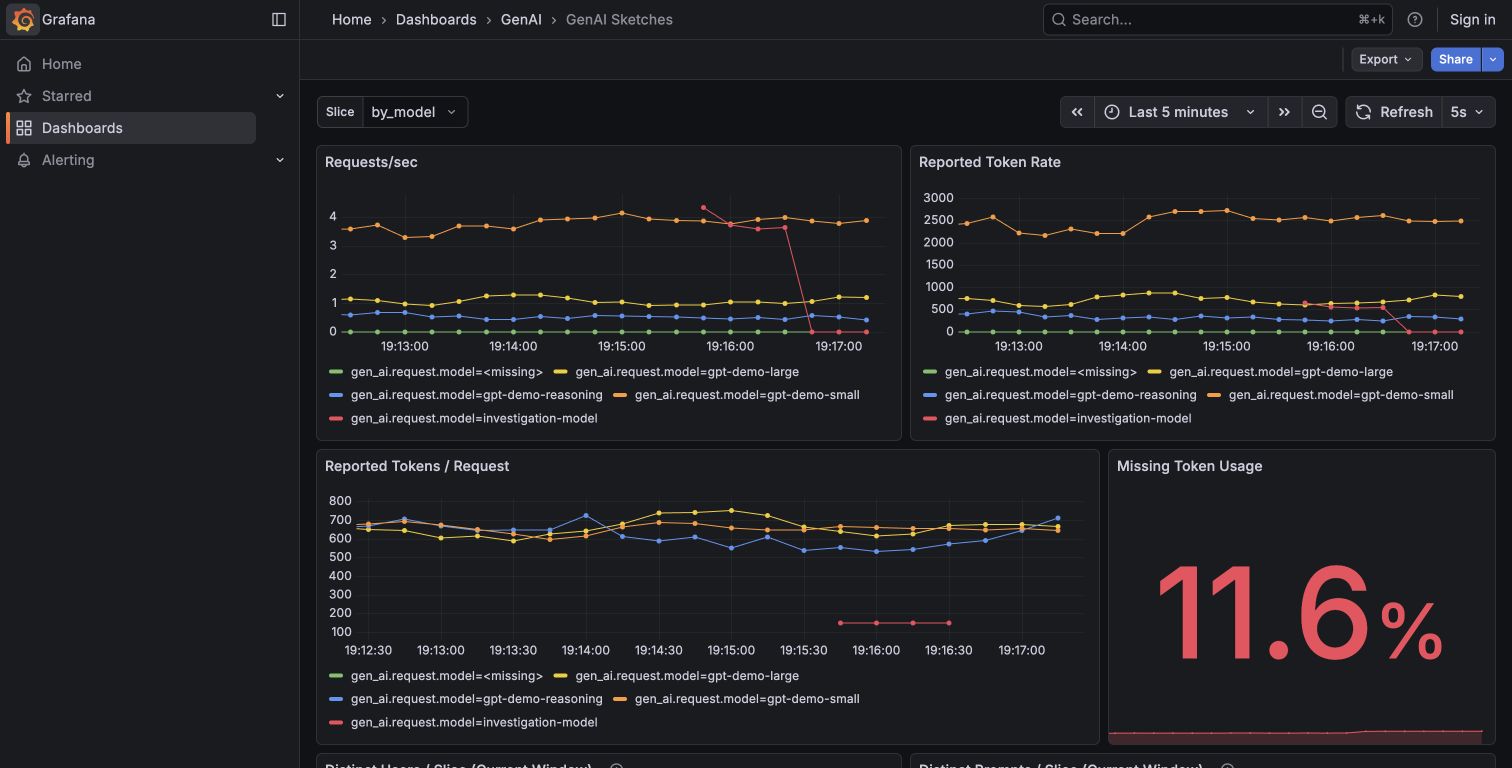Toggle gpt-demo-reasoning series in Reported Tokens / Request legend
1512x768 pixels.
[x=477, y=699]
